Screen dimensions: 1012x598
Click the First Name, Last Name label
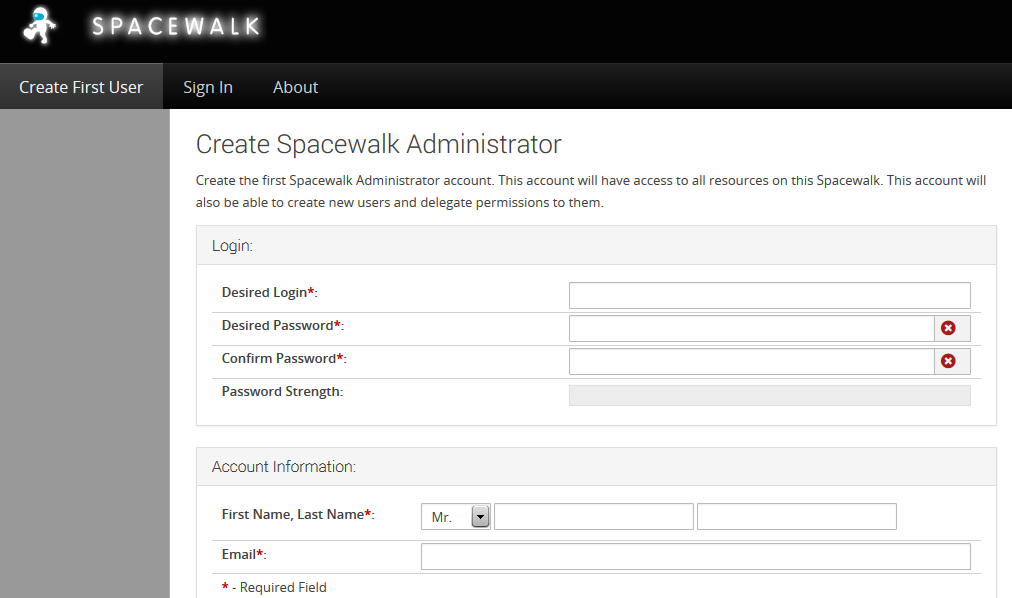click(x=298, y=514)
